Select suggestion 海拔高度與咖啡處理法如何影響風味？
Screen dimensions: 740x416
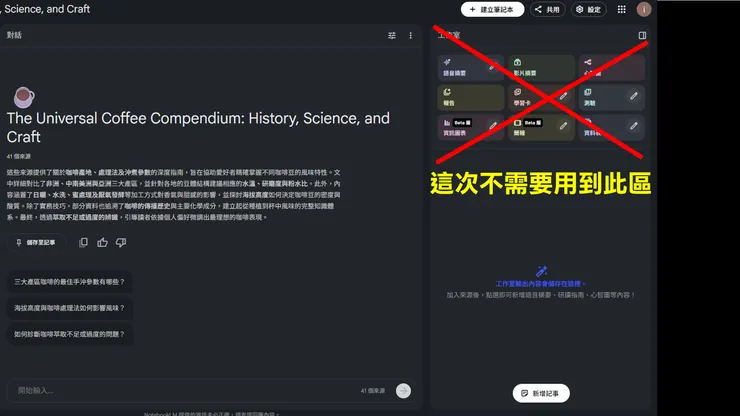69,308
